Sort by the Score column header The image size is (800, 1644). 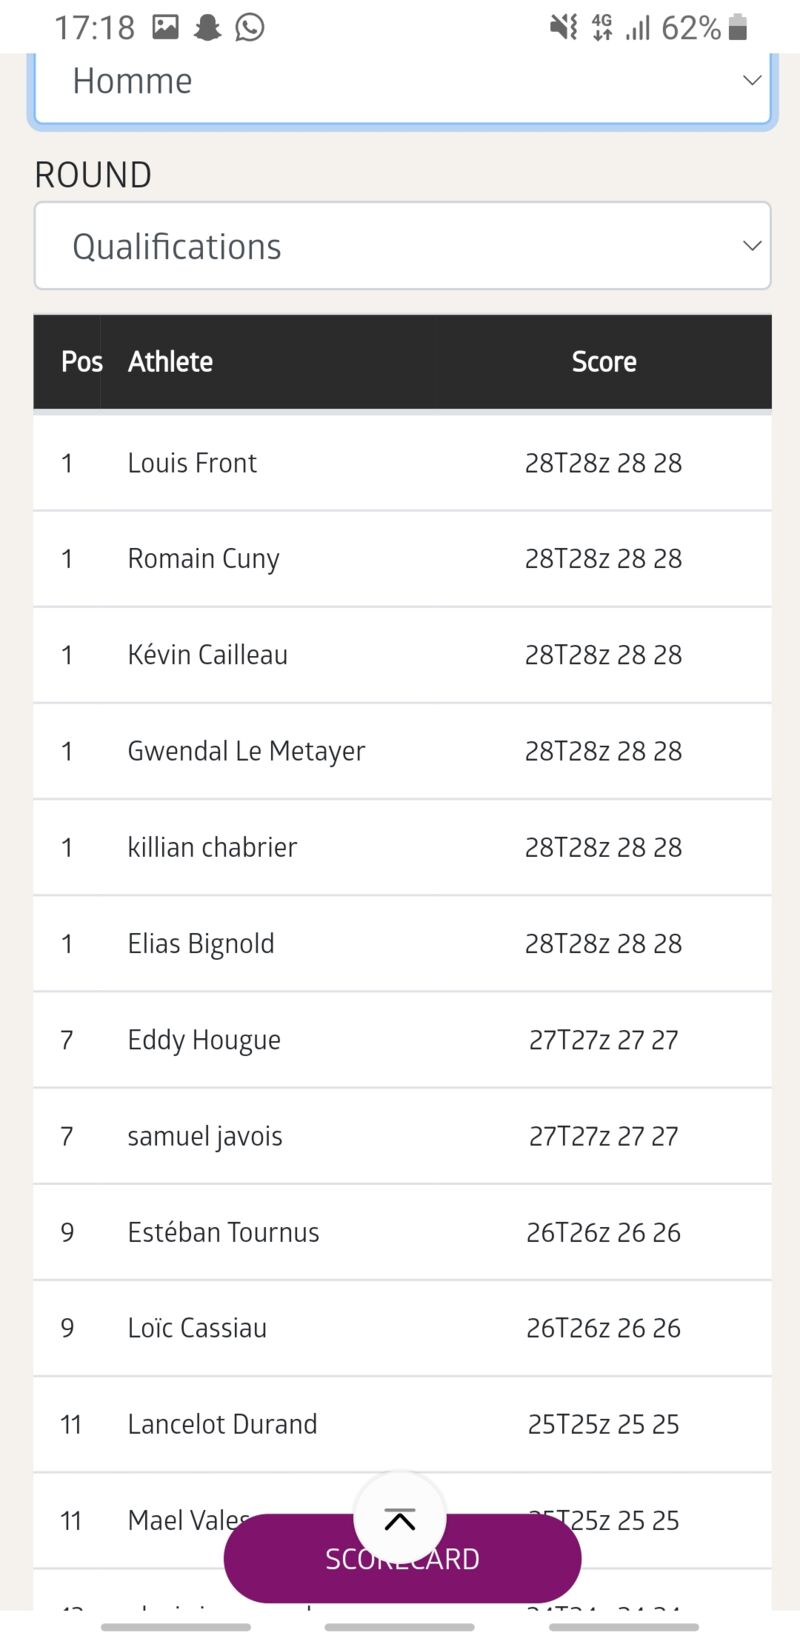point(603,362)
